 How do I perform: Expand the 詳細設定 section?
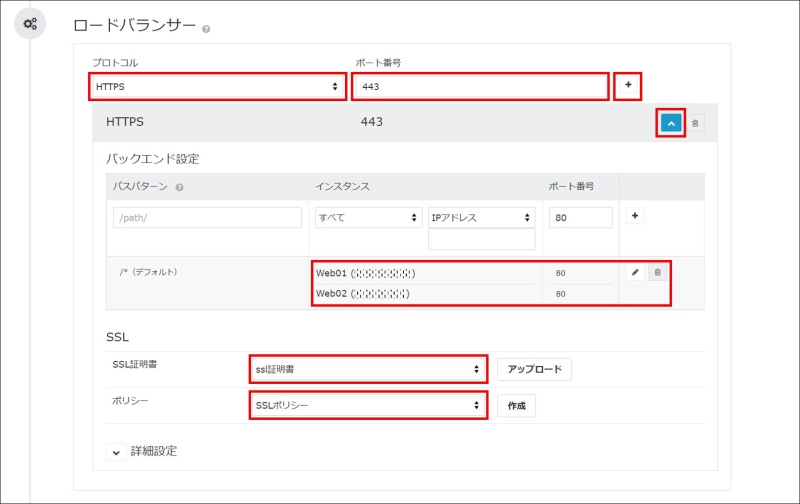pyautogui.click(x=115, y=451)
